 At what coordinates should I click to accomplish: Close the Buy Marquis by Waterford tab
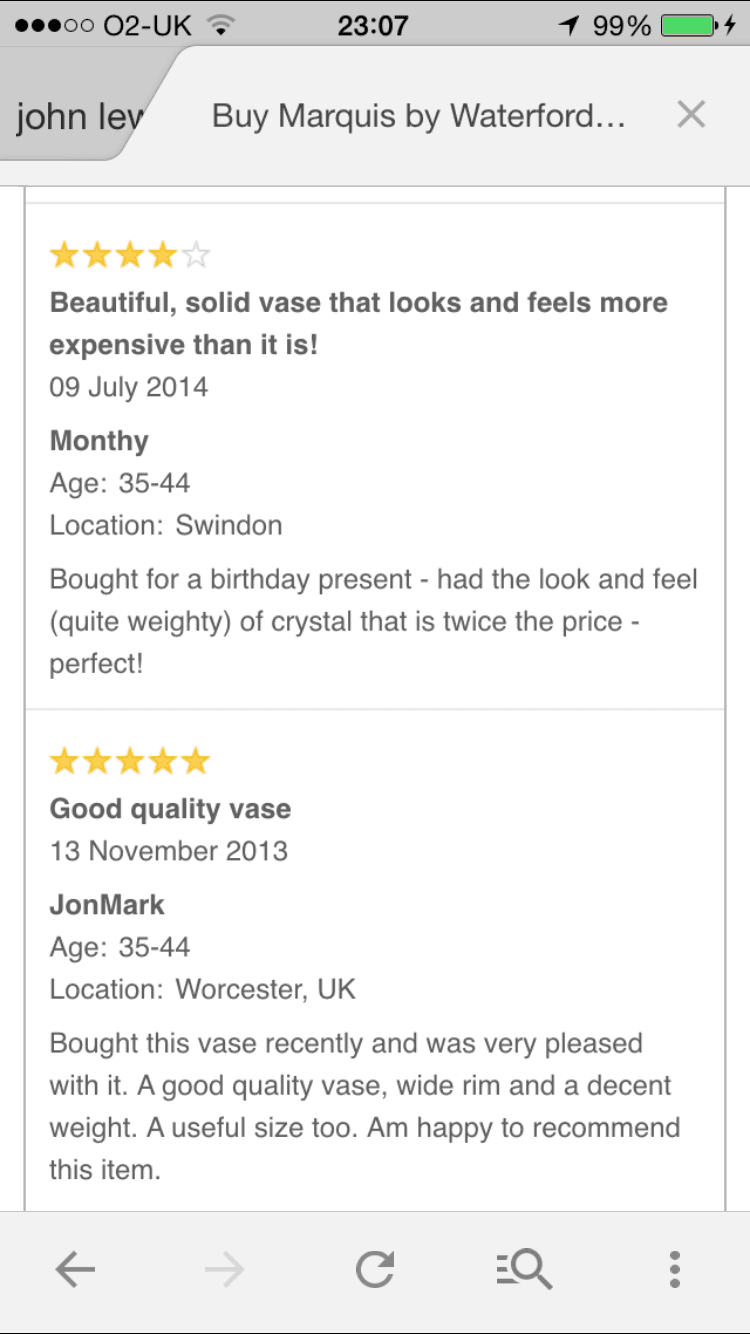(691, 115)
